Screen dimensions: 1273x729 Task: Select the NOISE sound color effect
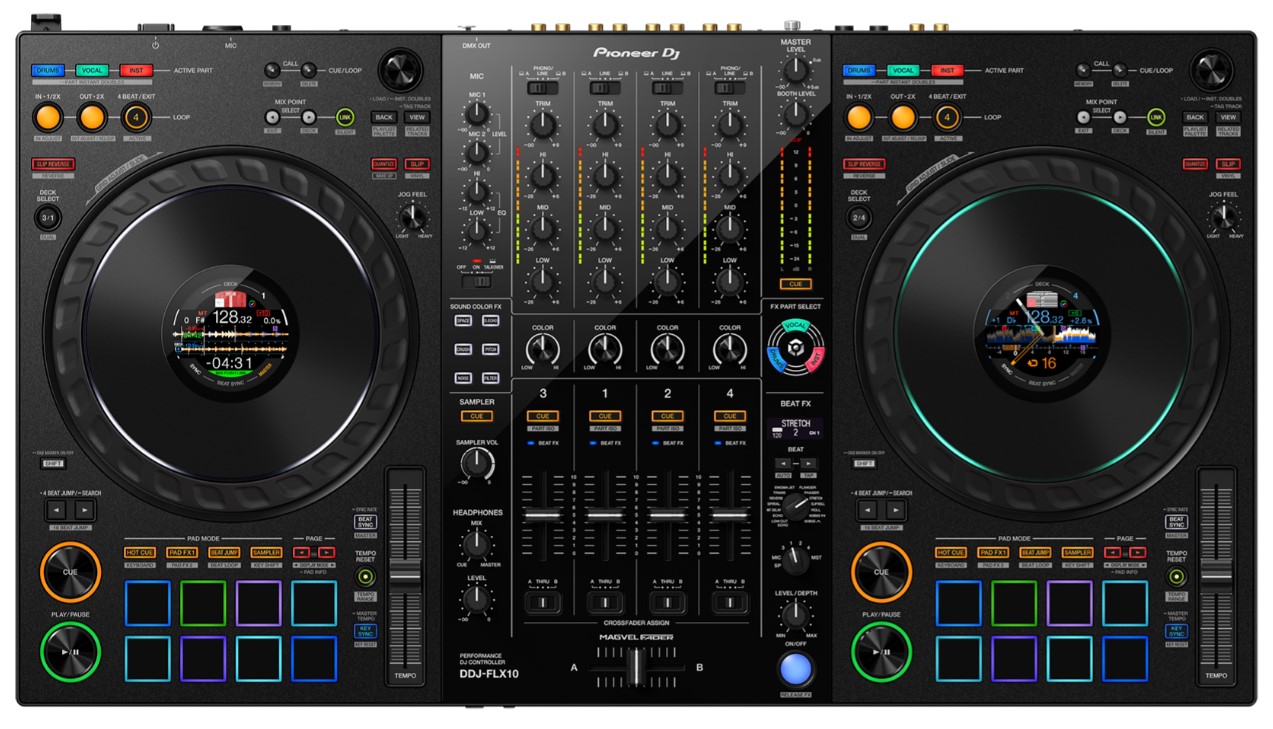[x=463, y=378]
